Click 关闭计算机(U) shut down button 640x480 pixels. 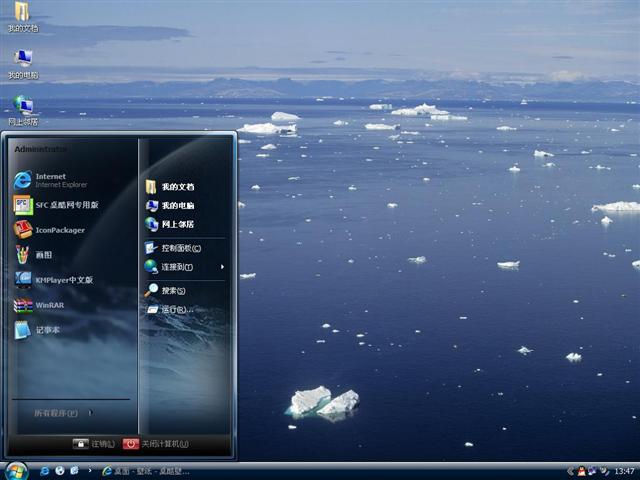tap(156, 444)
